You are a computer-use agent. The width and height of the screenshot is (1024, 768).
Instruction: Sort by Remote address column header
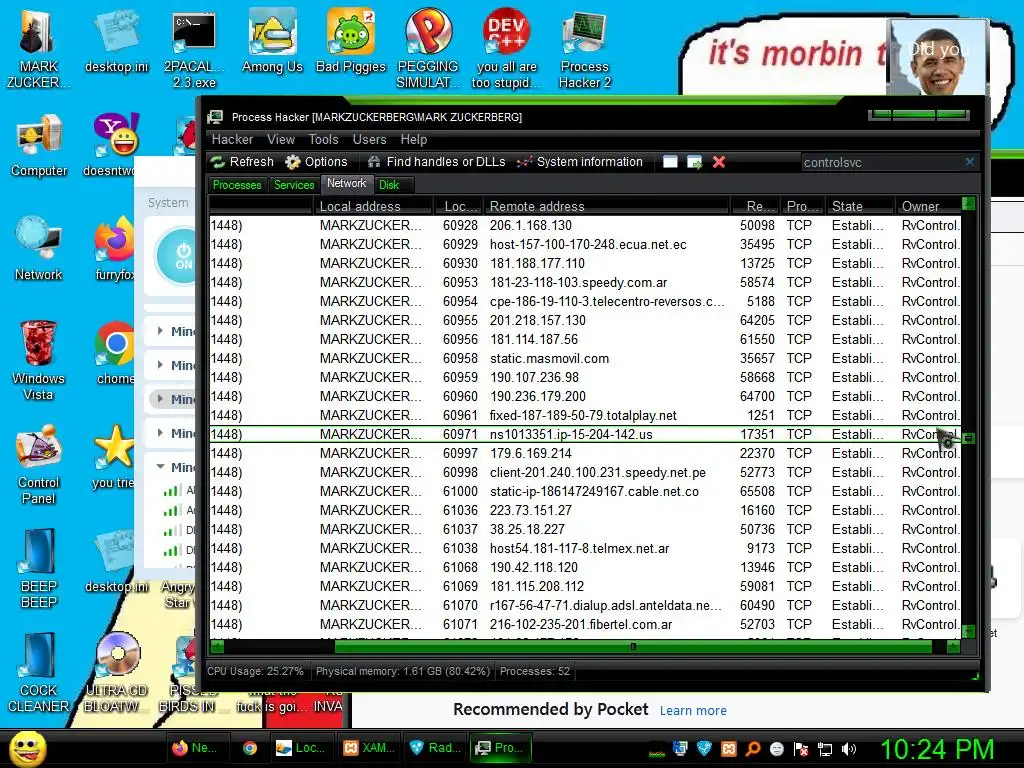(x=607, y=206)
